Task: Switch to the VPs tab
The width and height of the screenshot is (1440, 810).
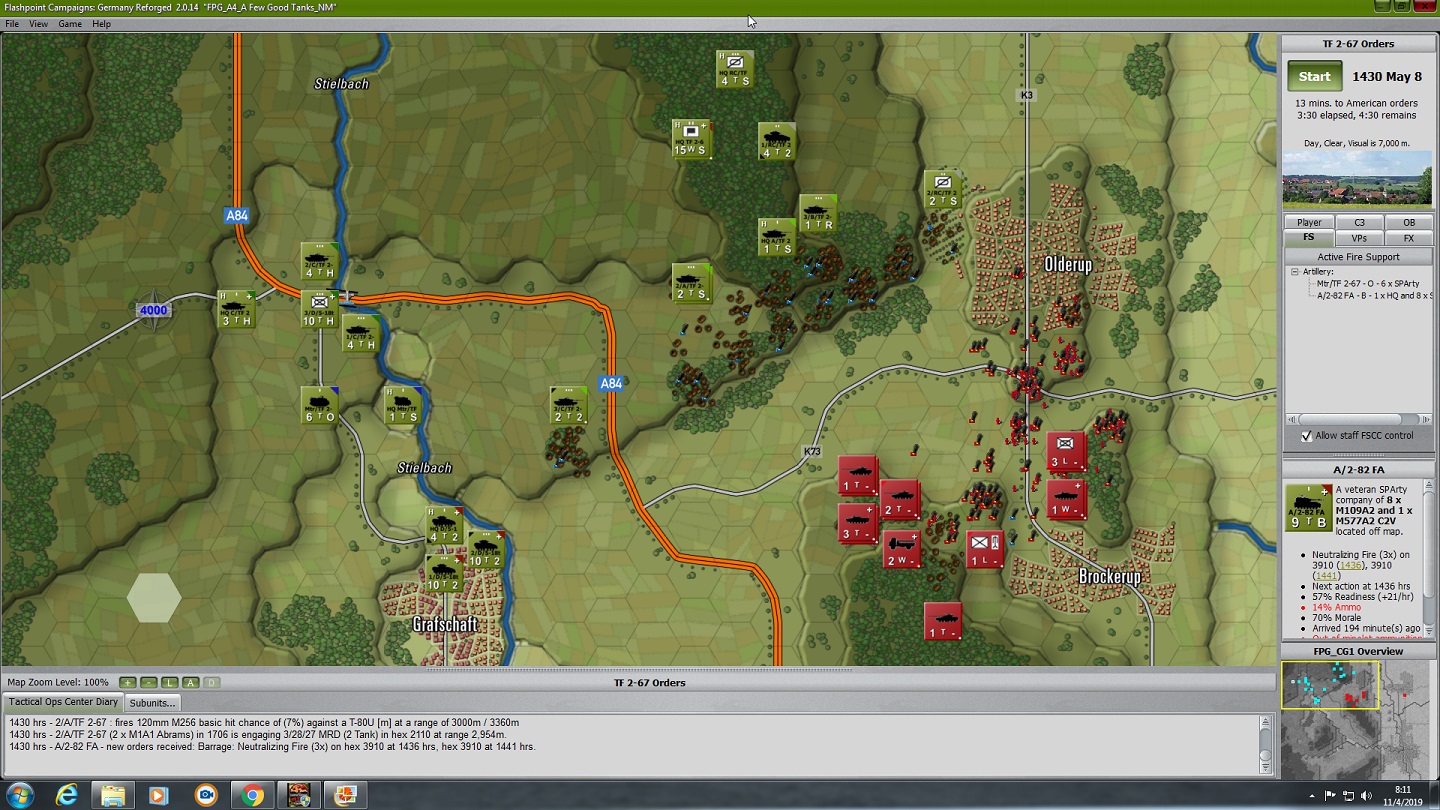Action: tap(1359, 238)
